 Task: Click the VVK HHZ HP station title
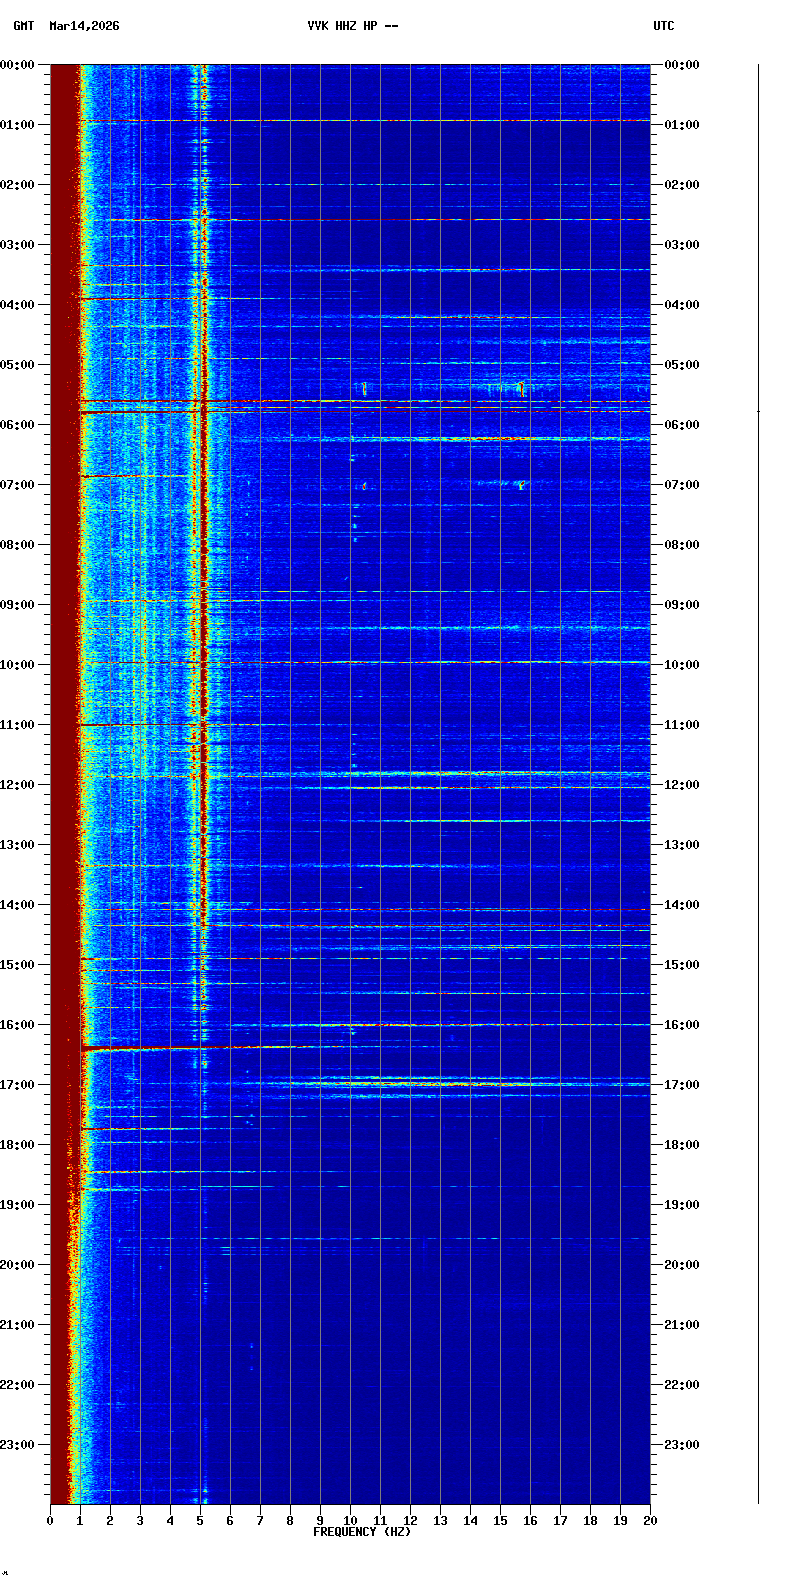point(342,26)
